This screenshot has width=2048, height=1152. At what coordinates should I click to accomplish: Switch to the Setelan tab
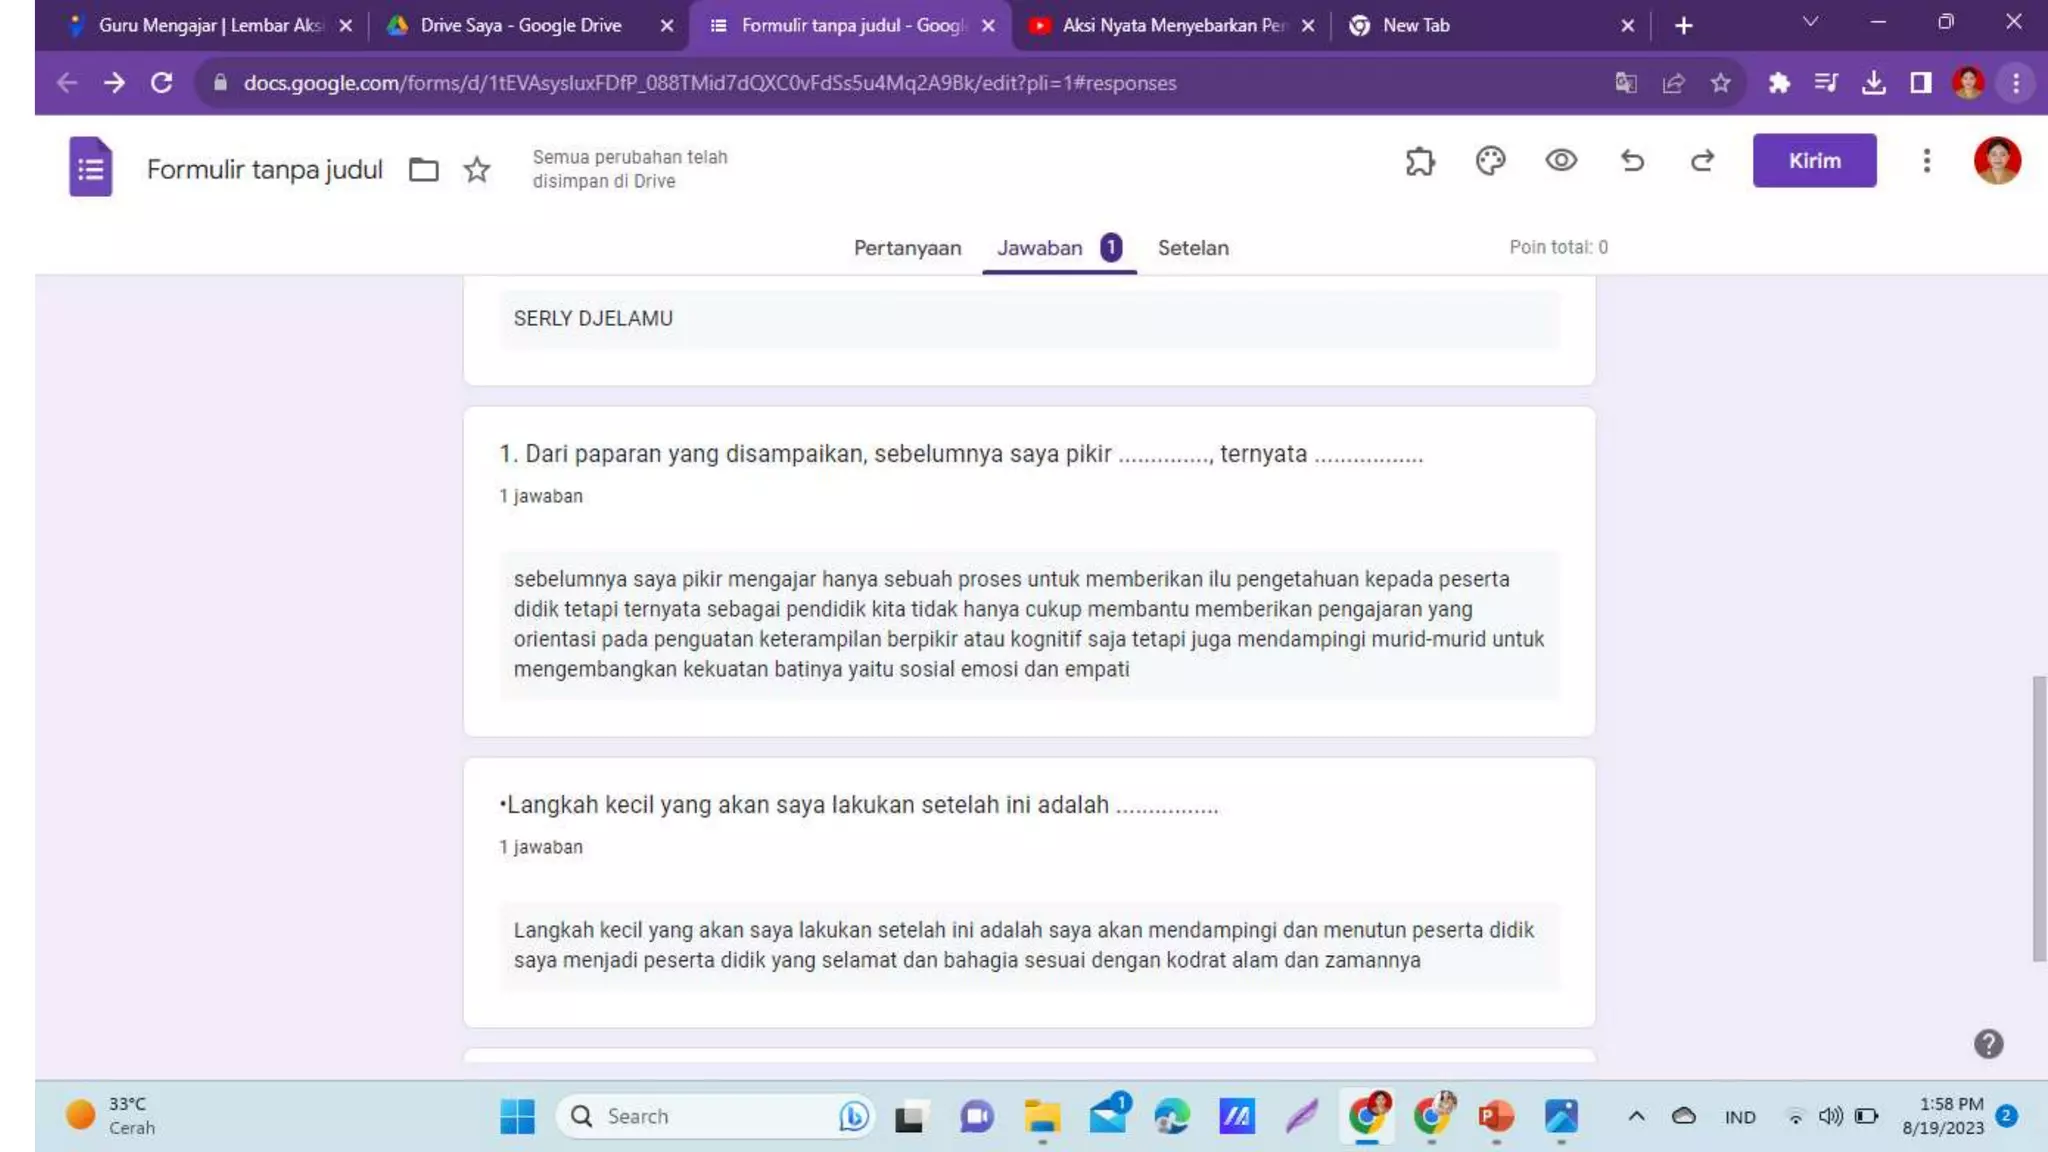point(1193,248)
